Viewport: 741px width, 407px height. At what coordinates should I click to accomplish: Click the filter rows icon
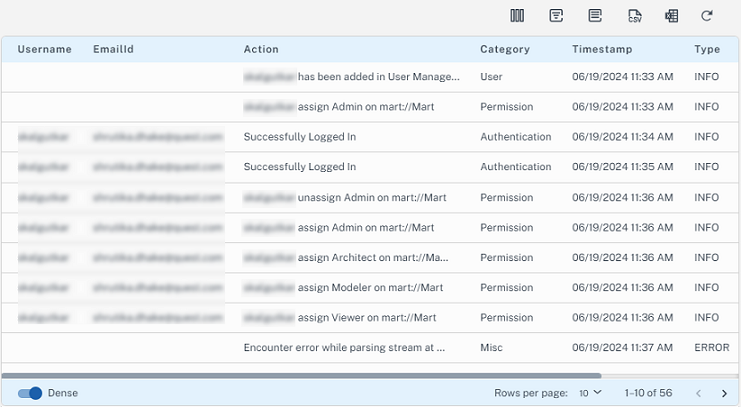557,16
